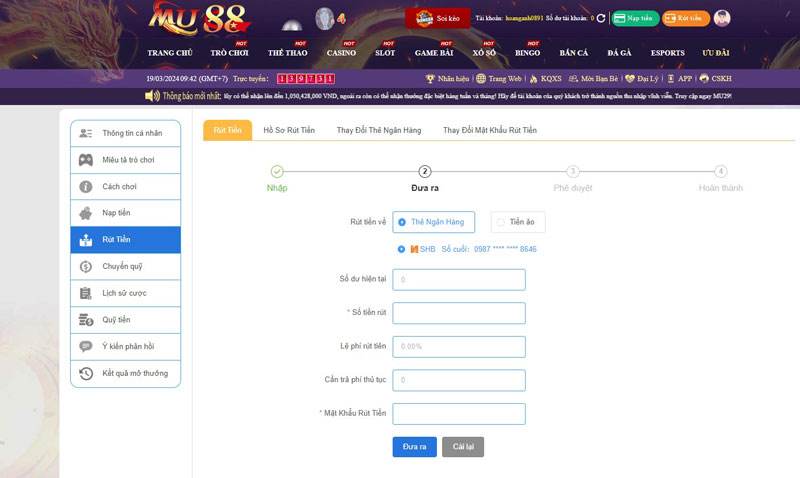Click the blue Đưa ra button

414,447
